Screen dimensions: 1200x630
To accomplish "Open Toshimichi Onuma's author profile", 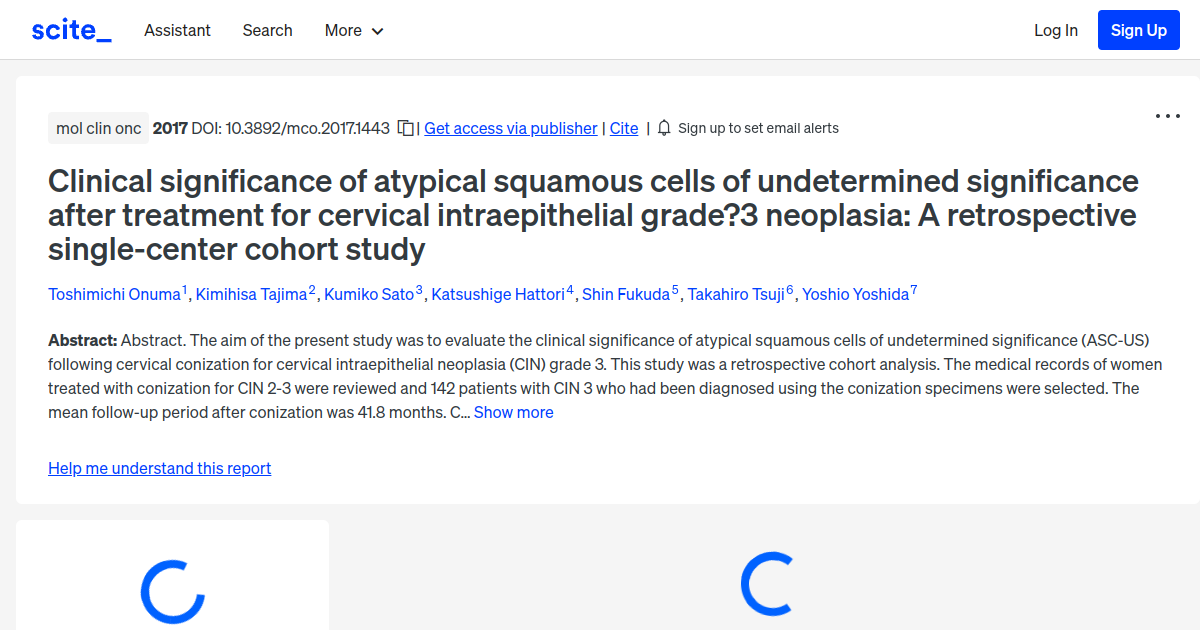I will point(114,294).
